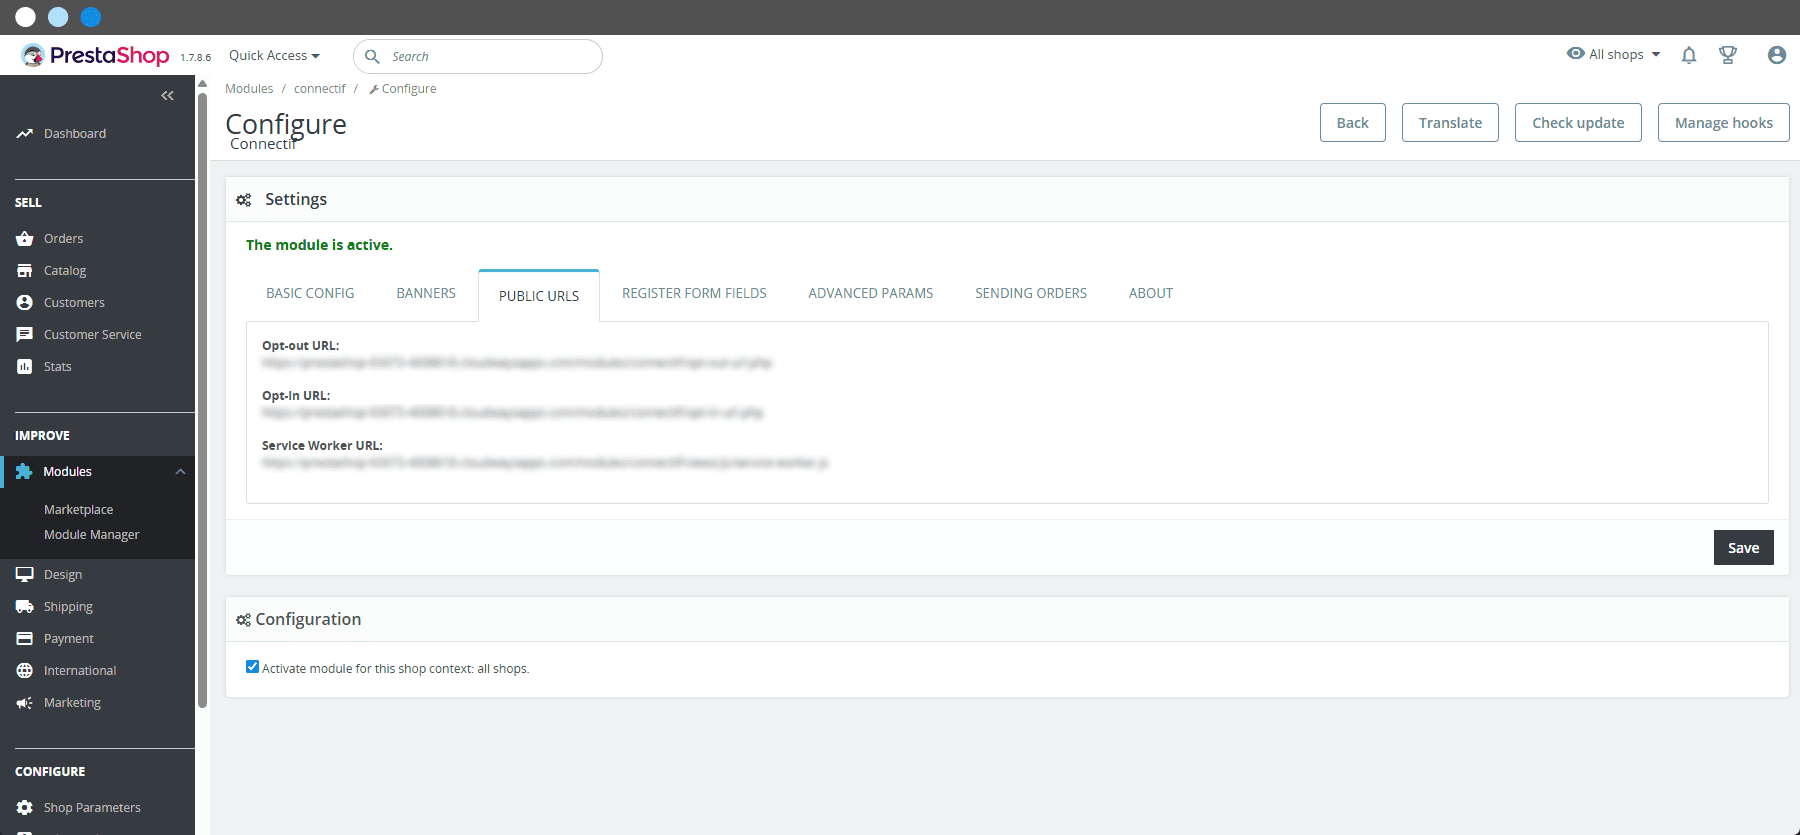The height and width of the screenshot is (835, 1800).
Task: Click the Shipping truck icon
Action: coord(25,606)
